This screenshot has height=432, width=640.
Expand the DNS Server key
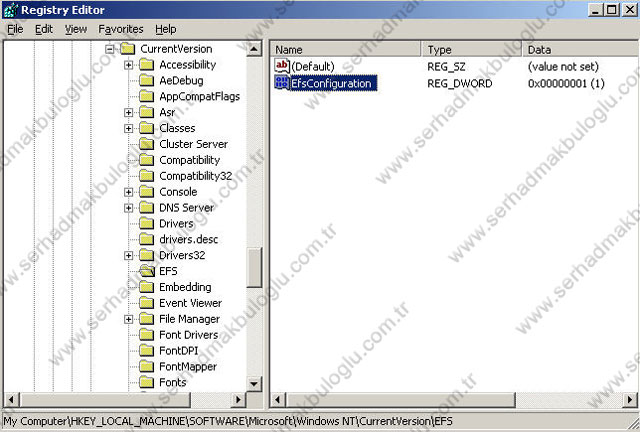[129, 208]
